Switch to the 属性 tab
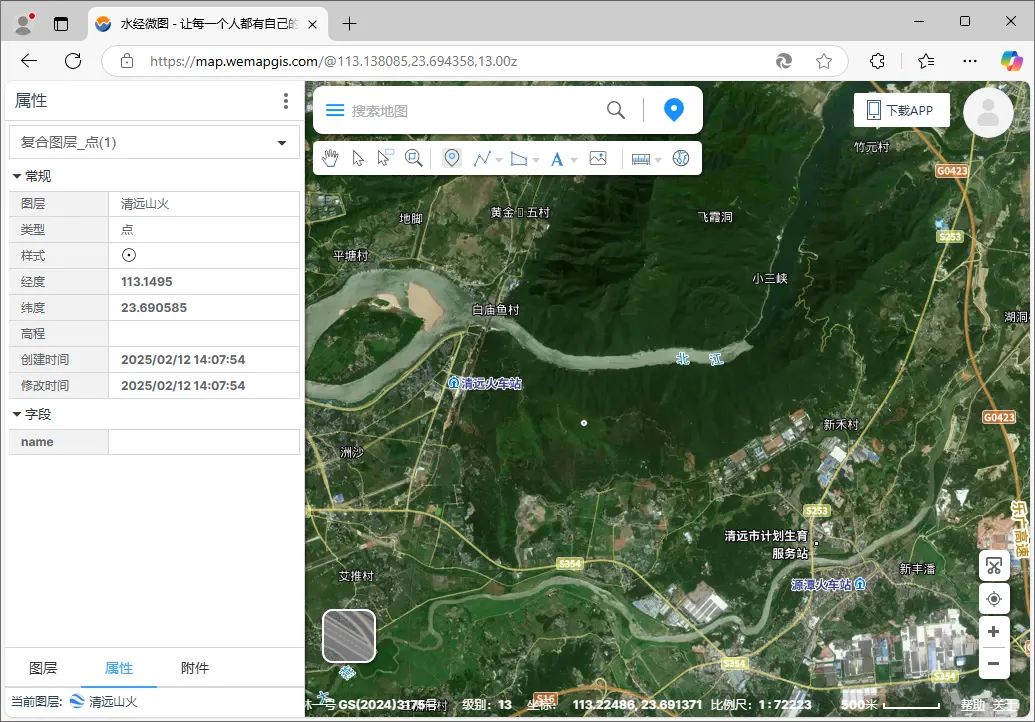The height and width of the screenshot is (722, 1035). (x=119, y=668)
